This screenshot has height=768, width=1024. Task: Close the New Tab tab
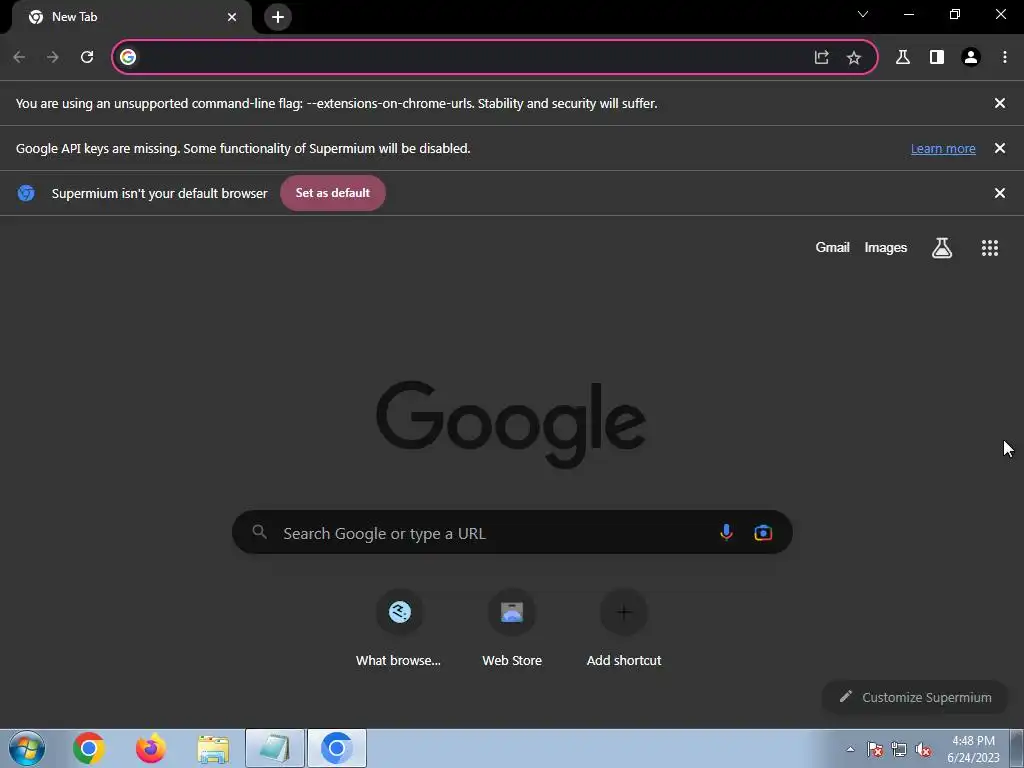pyautogui.click(x=232, y=17)
